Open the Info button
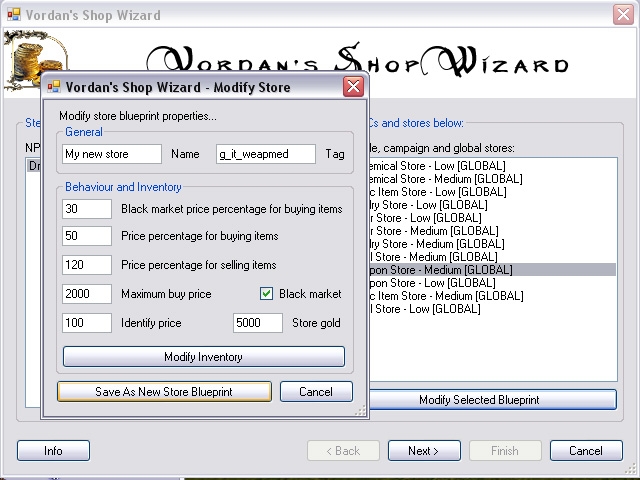 [53, 451]
